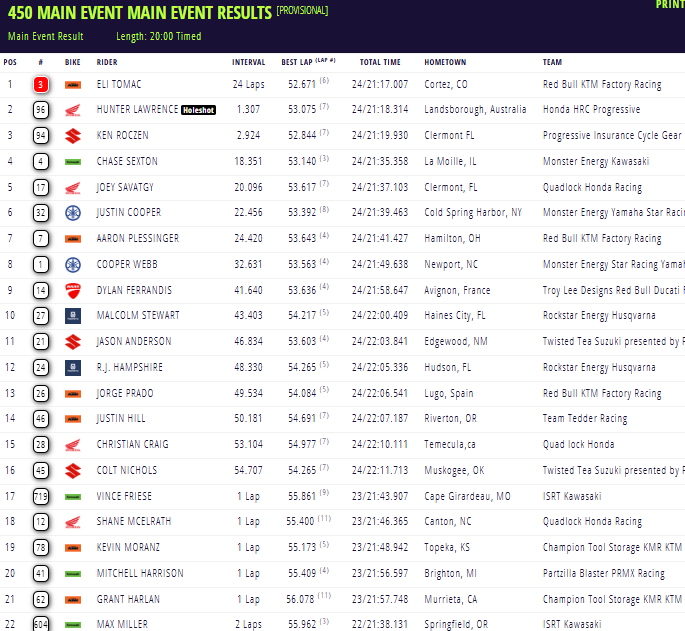The width and height of the screenshot is (685, 631).
Task: Click the BEST LAP column header
Action: coord(308,62)
